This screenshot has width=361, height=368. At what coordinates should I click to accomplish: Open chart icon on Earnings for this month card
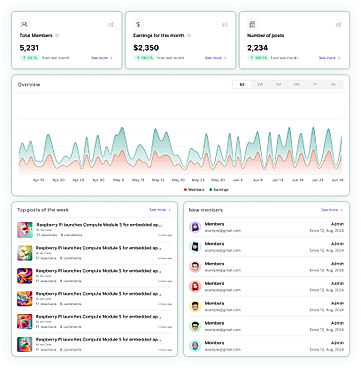(x=225, y=25)
